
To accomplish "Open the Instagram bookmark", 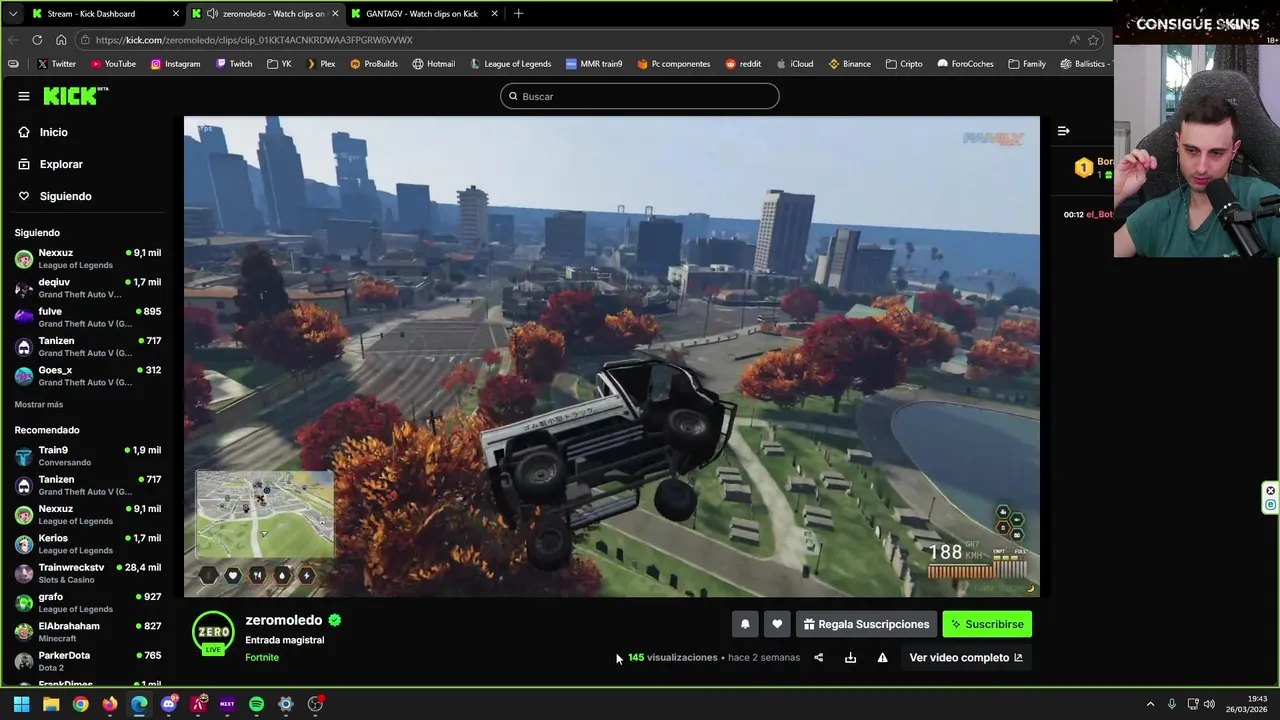I will tap(175, 63).
